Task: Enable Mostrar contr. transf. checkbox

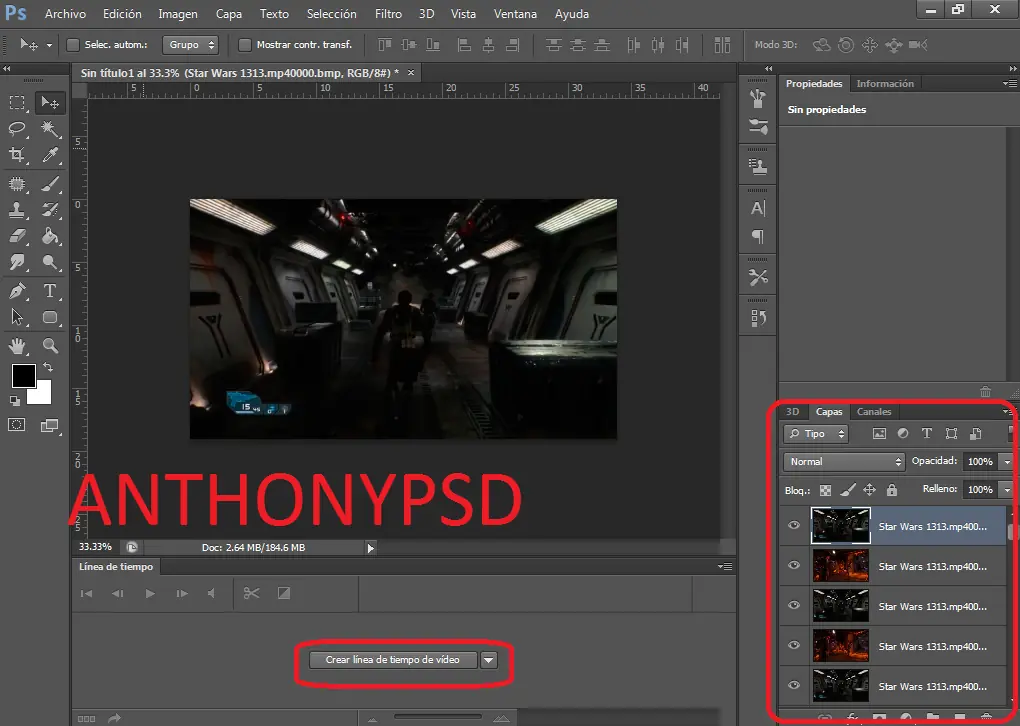Action: click(245, 45)
